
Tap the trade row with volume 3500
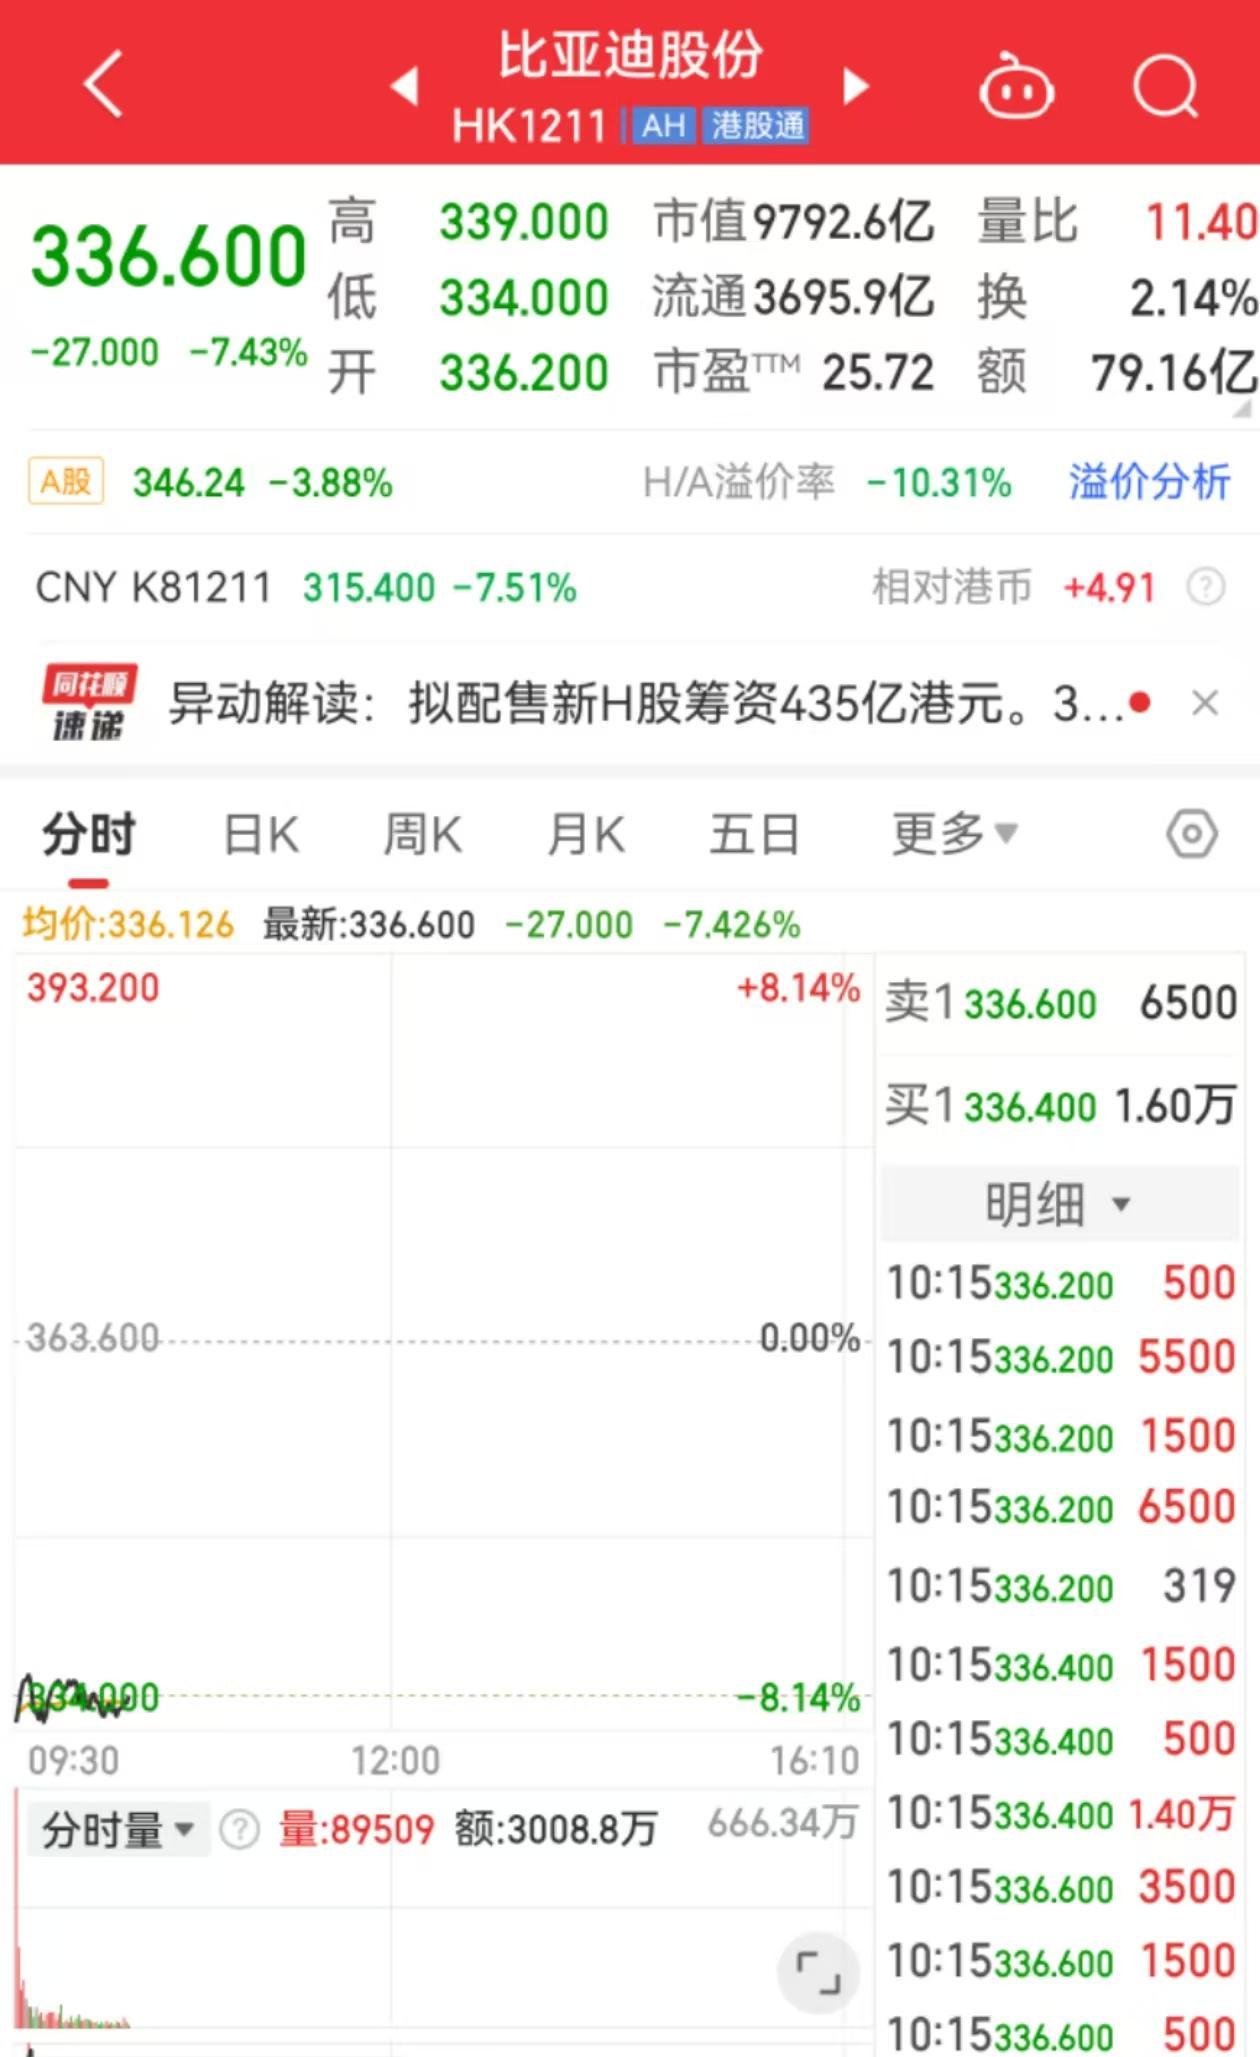pyautogui.click(x=1062, y=1888)
